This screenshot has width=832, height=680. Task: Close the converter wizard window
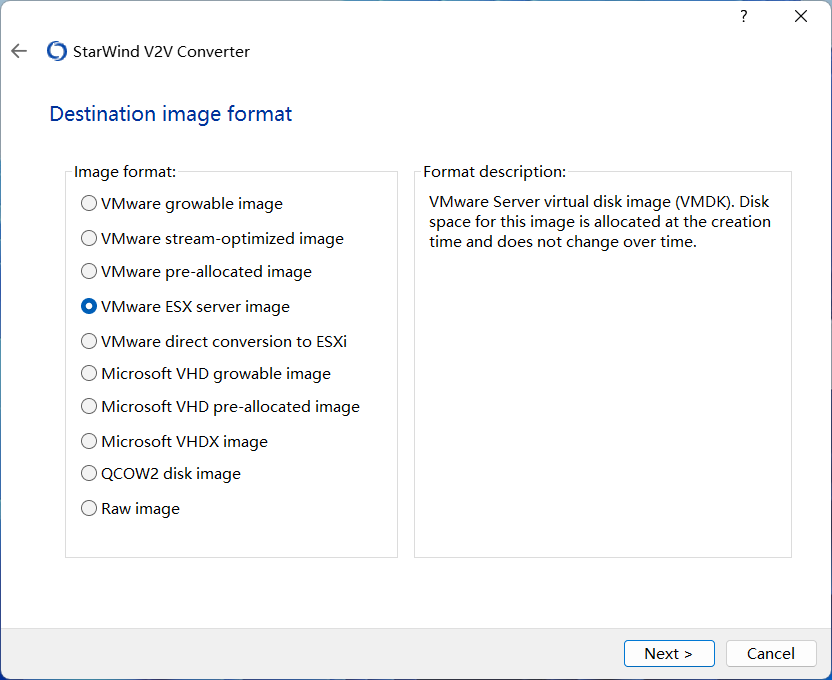[x=800, y=16]
